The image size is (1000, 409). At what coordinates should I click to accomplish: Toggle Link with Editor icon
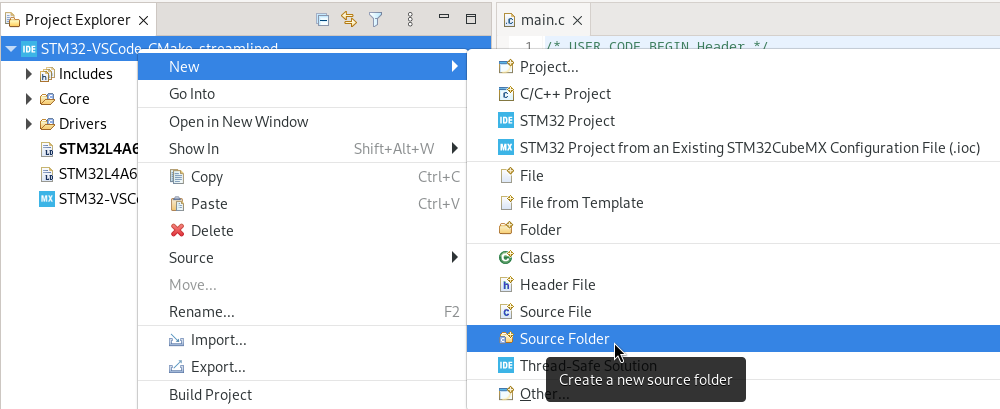[x=349, y=19]
